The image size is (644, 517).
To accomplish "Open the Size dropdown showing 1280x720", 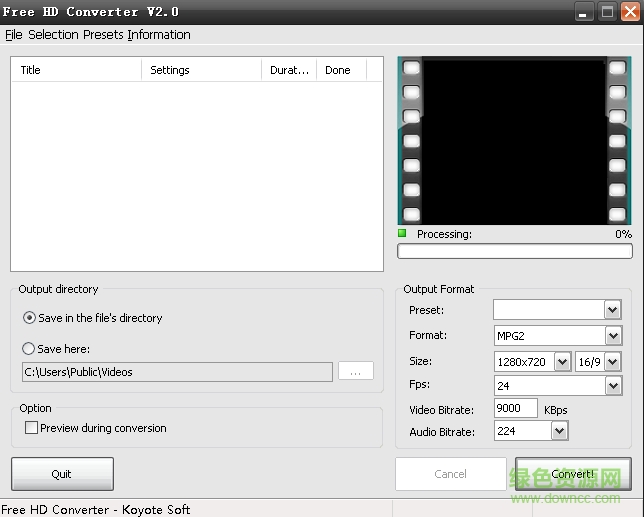I will pyautogui.click(x=562, y=362).
